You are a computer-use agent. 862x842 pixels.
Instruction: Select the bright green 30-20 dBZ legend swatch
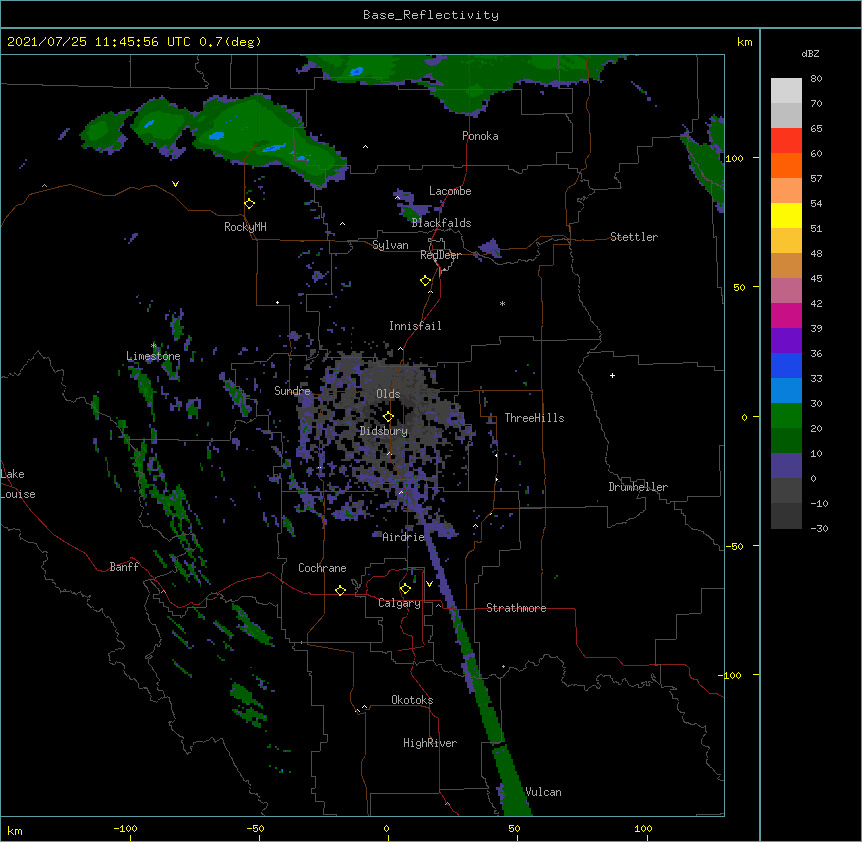coord(786,416)
